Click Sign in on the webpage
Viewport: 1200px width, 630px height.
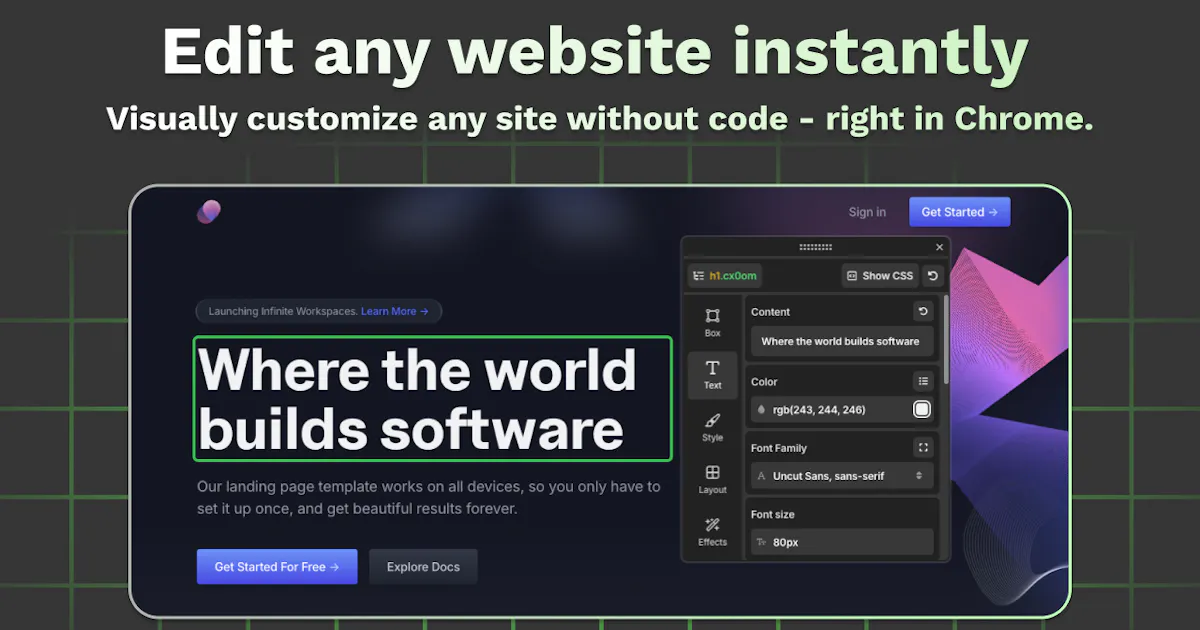coord(867,212)
